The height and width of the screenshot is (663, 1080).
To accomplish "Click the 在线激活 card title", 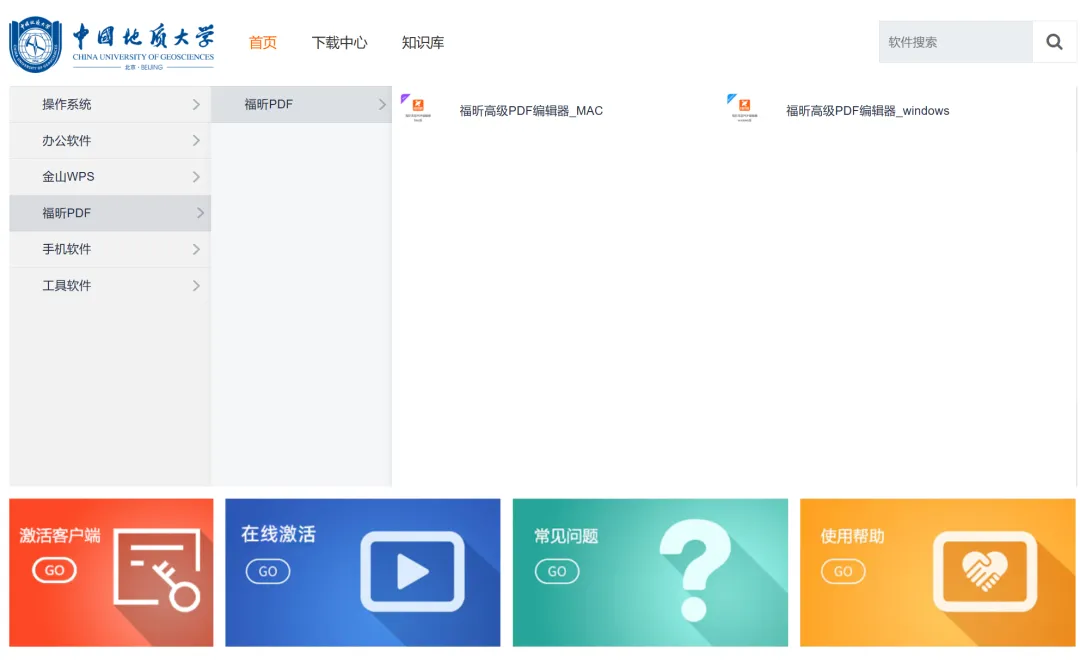I will pos(278,534).
